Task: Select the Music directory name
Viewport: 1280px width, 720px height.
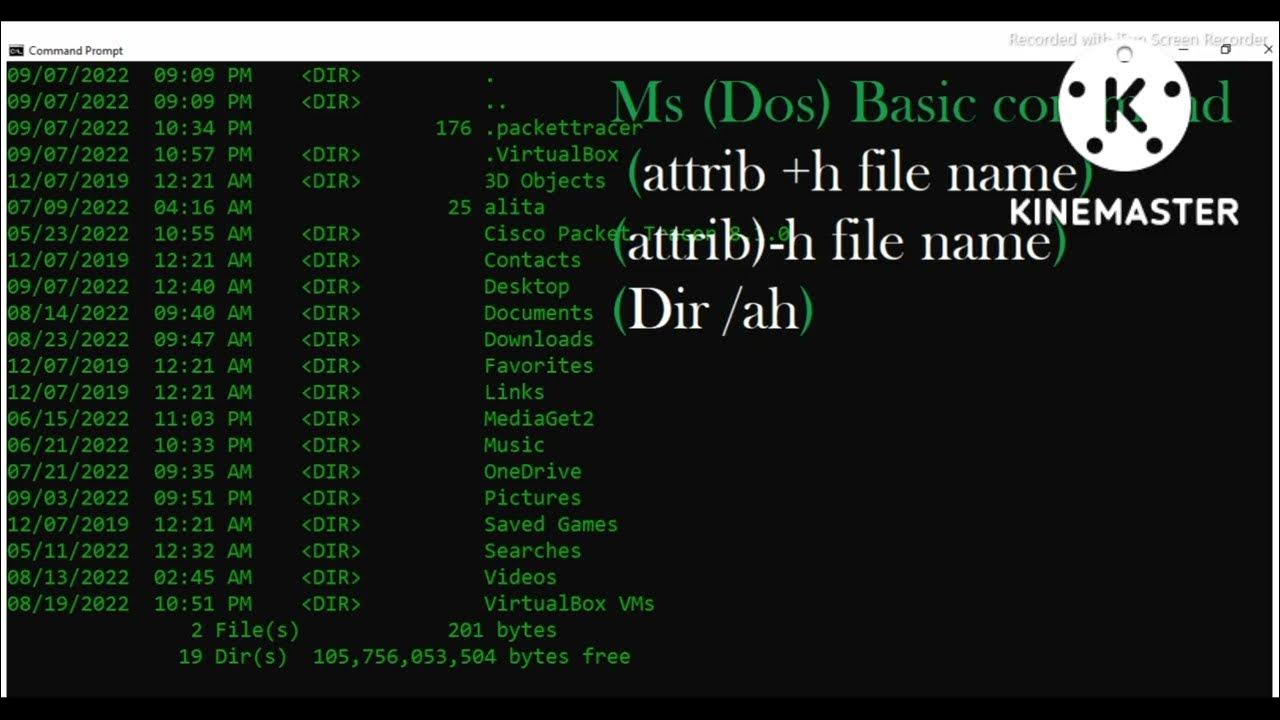Action: click(514, 445)
